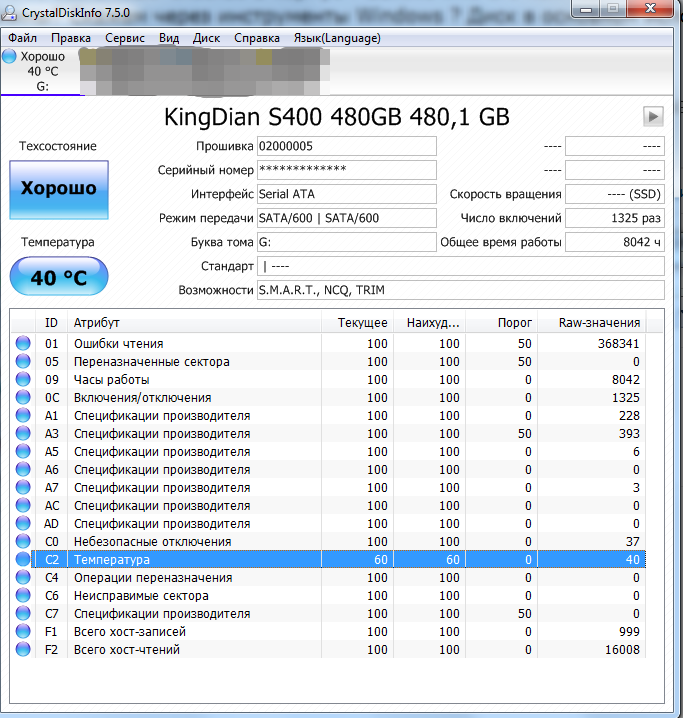Click the raw value 16008
This screenshot has width=683, height=718.
point(622,649)
